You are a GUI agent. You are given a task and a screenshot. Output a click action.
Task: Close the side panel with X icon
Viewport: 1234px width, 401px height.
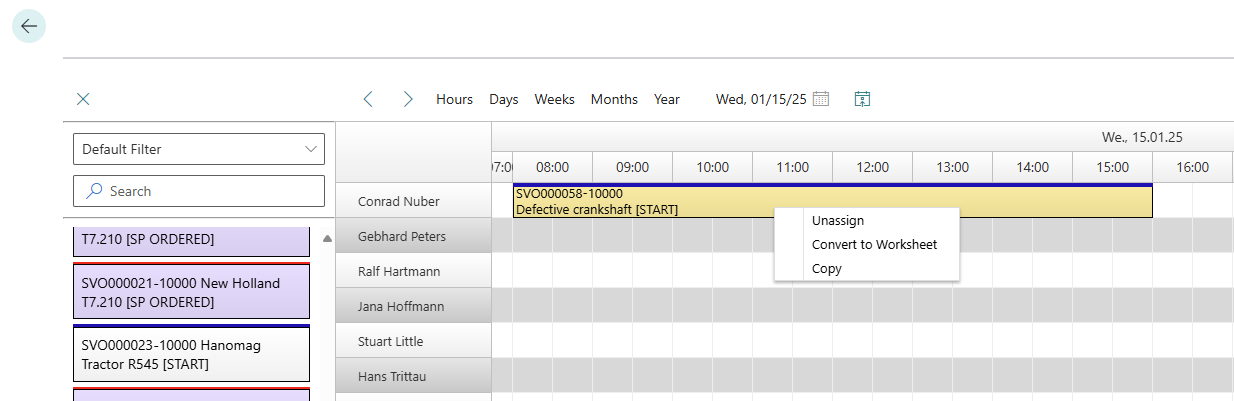[83, 99]
